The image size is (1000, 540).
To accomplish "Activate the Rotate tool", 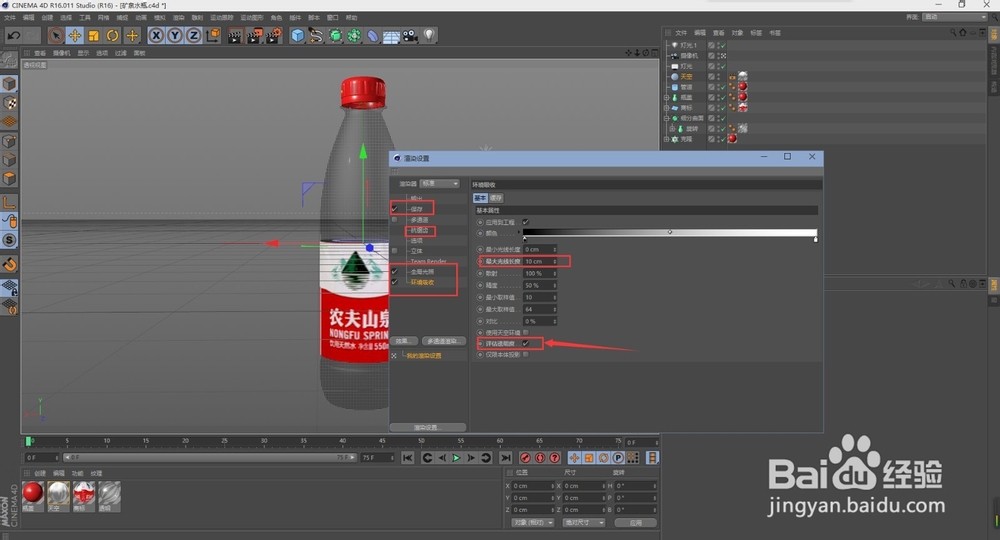I will [x=113, y=36].
